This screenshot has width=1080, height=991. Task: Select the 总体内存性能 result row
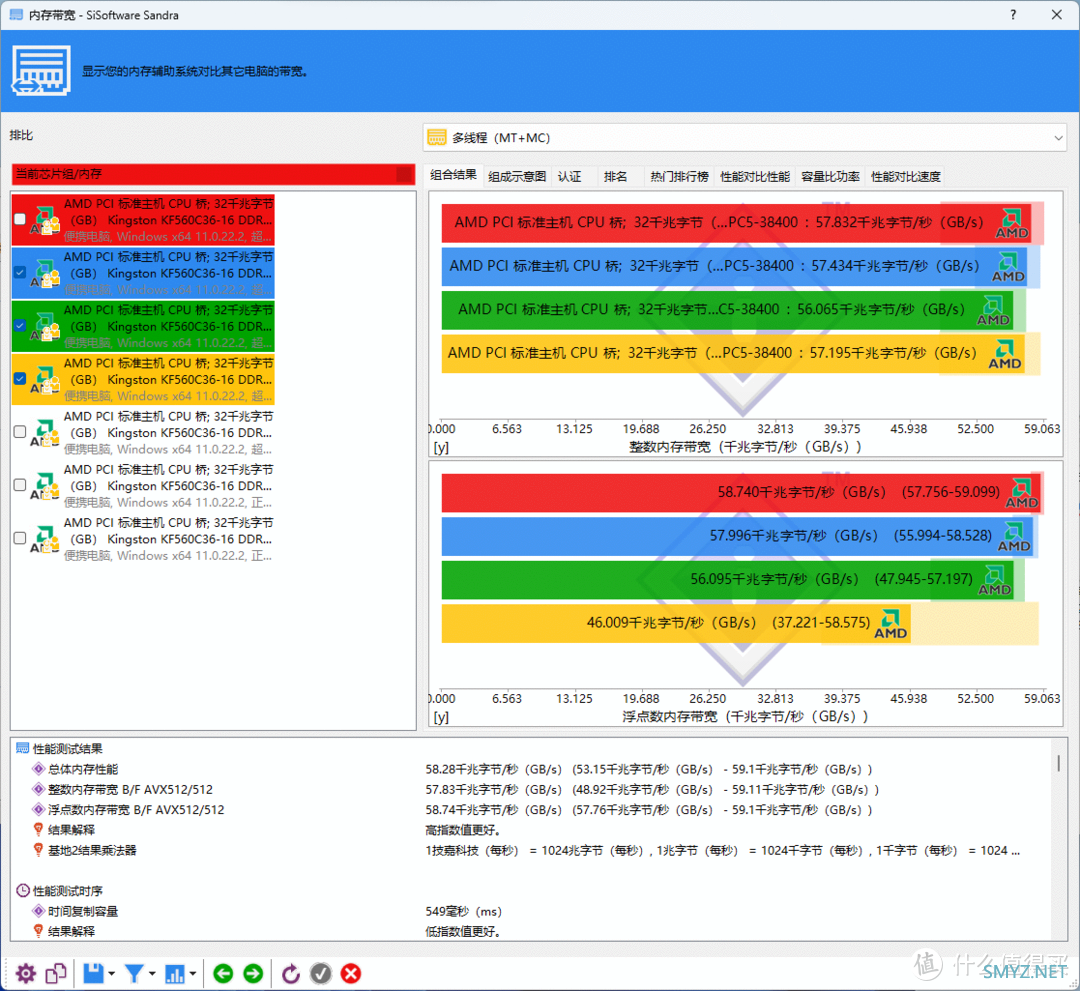pos(530,769)
